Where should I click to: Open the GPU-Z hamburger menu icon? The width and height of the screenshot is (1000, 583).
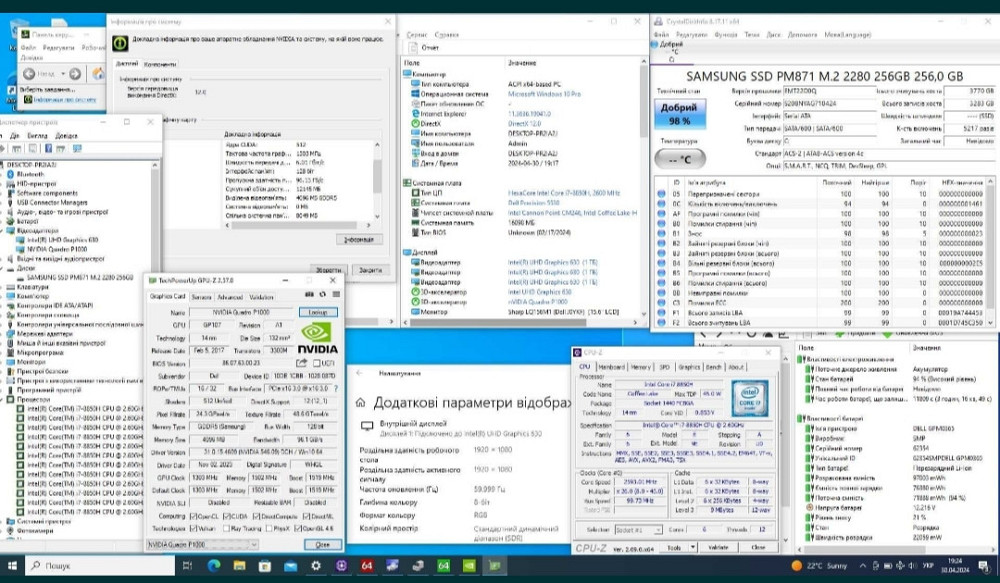point(336,294)
